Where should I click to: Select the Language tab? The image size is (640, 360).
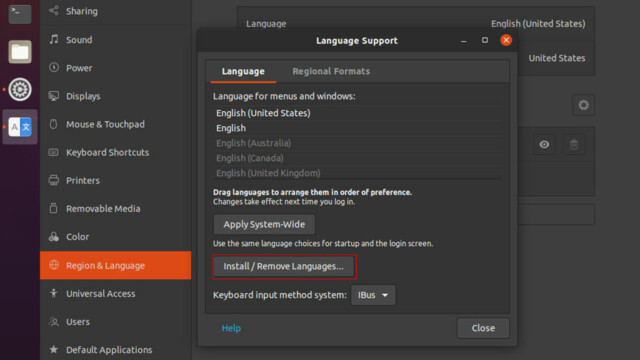pyautogui.click(x=243, y=71)
